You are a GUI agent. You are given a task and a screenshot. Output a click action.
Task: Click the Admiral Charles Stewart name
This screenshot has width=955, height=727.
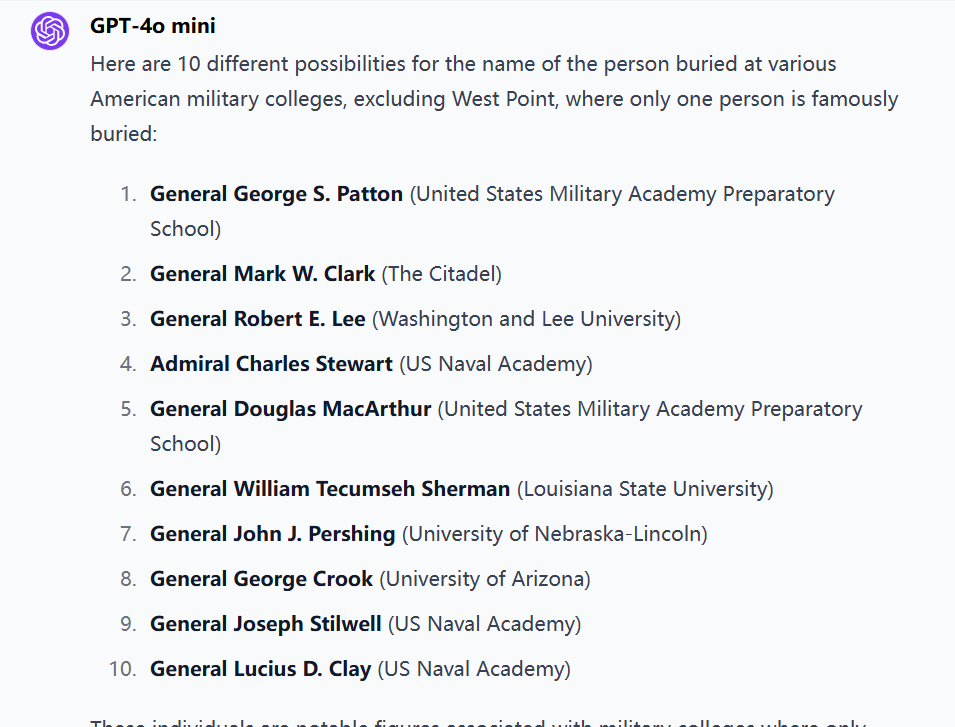[271, 364]
